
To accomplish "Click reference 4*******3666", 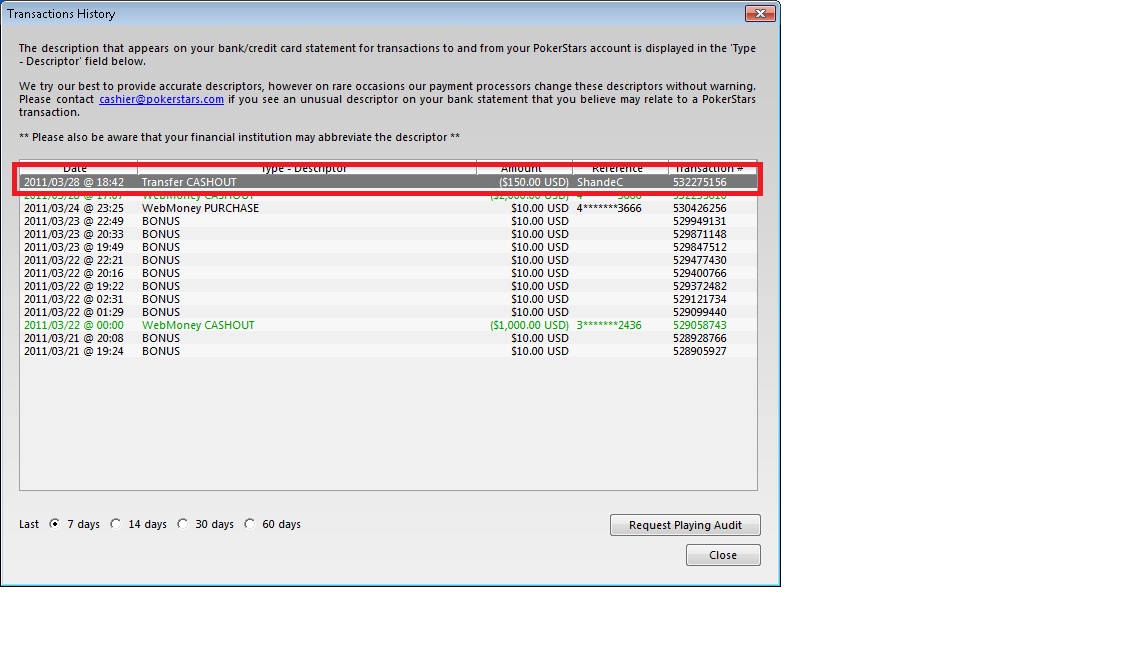I will click(609, 208).
